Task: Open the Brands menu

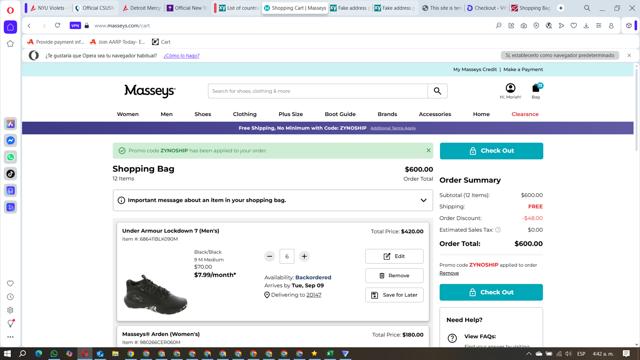Action: pyautogui.click(x=387, y=114)
